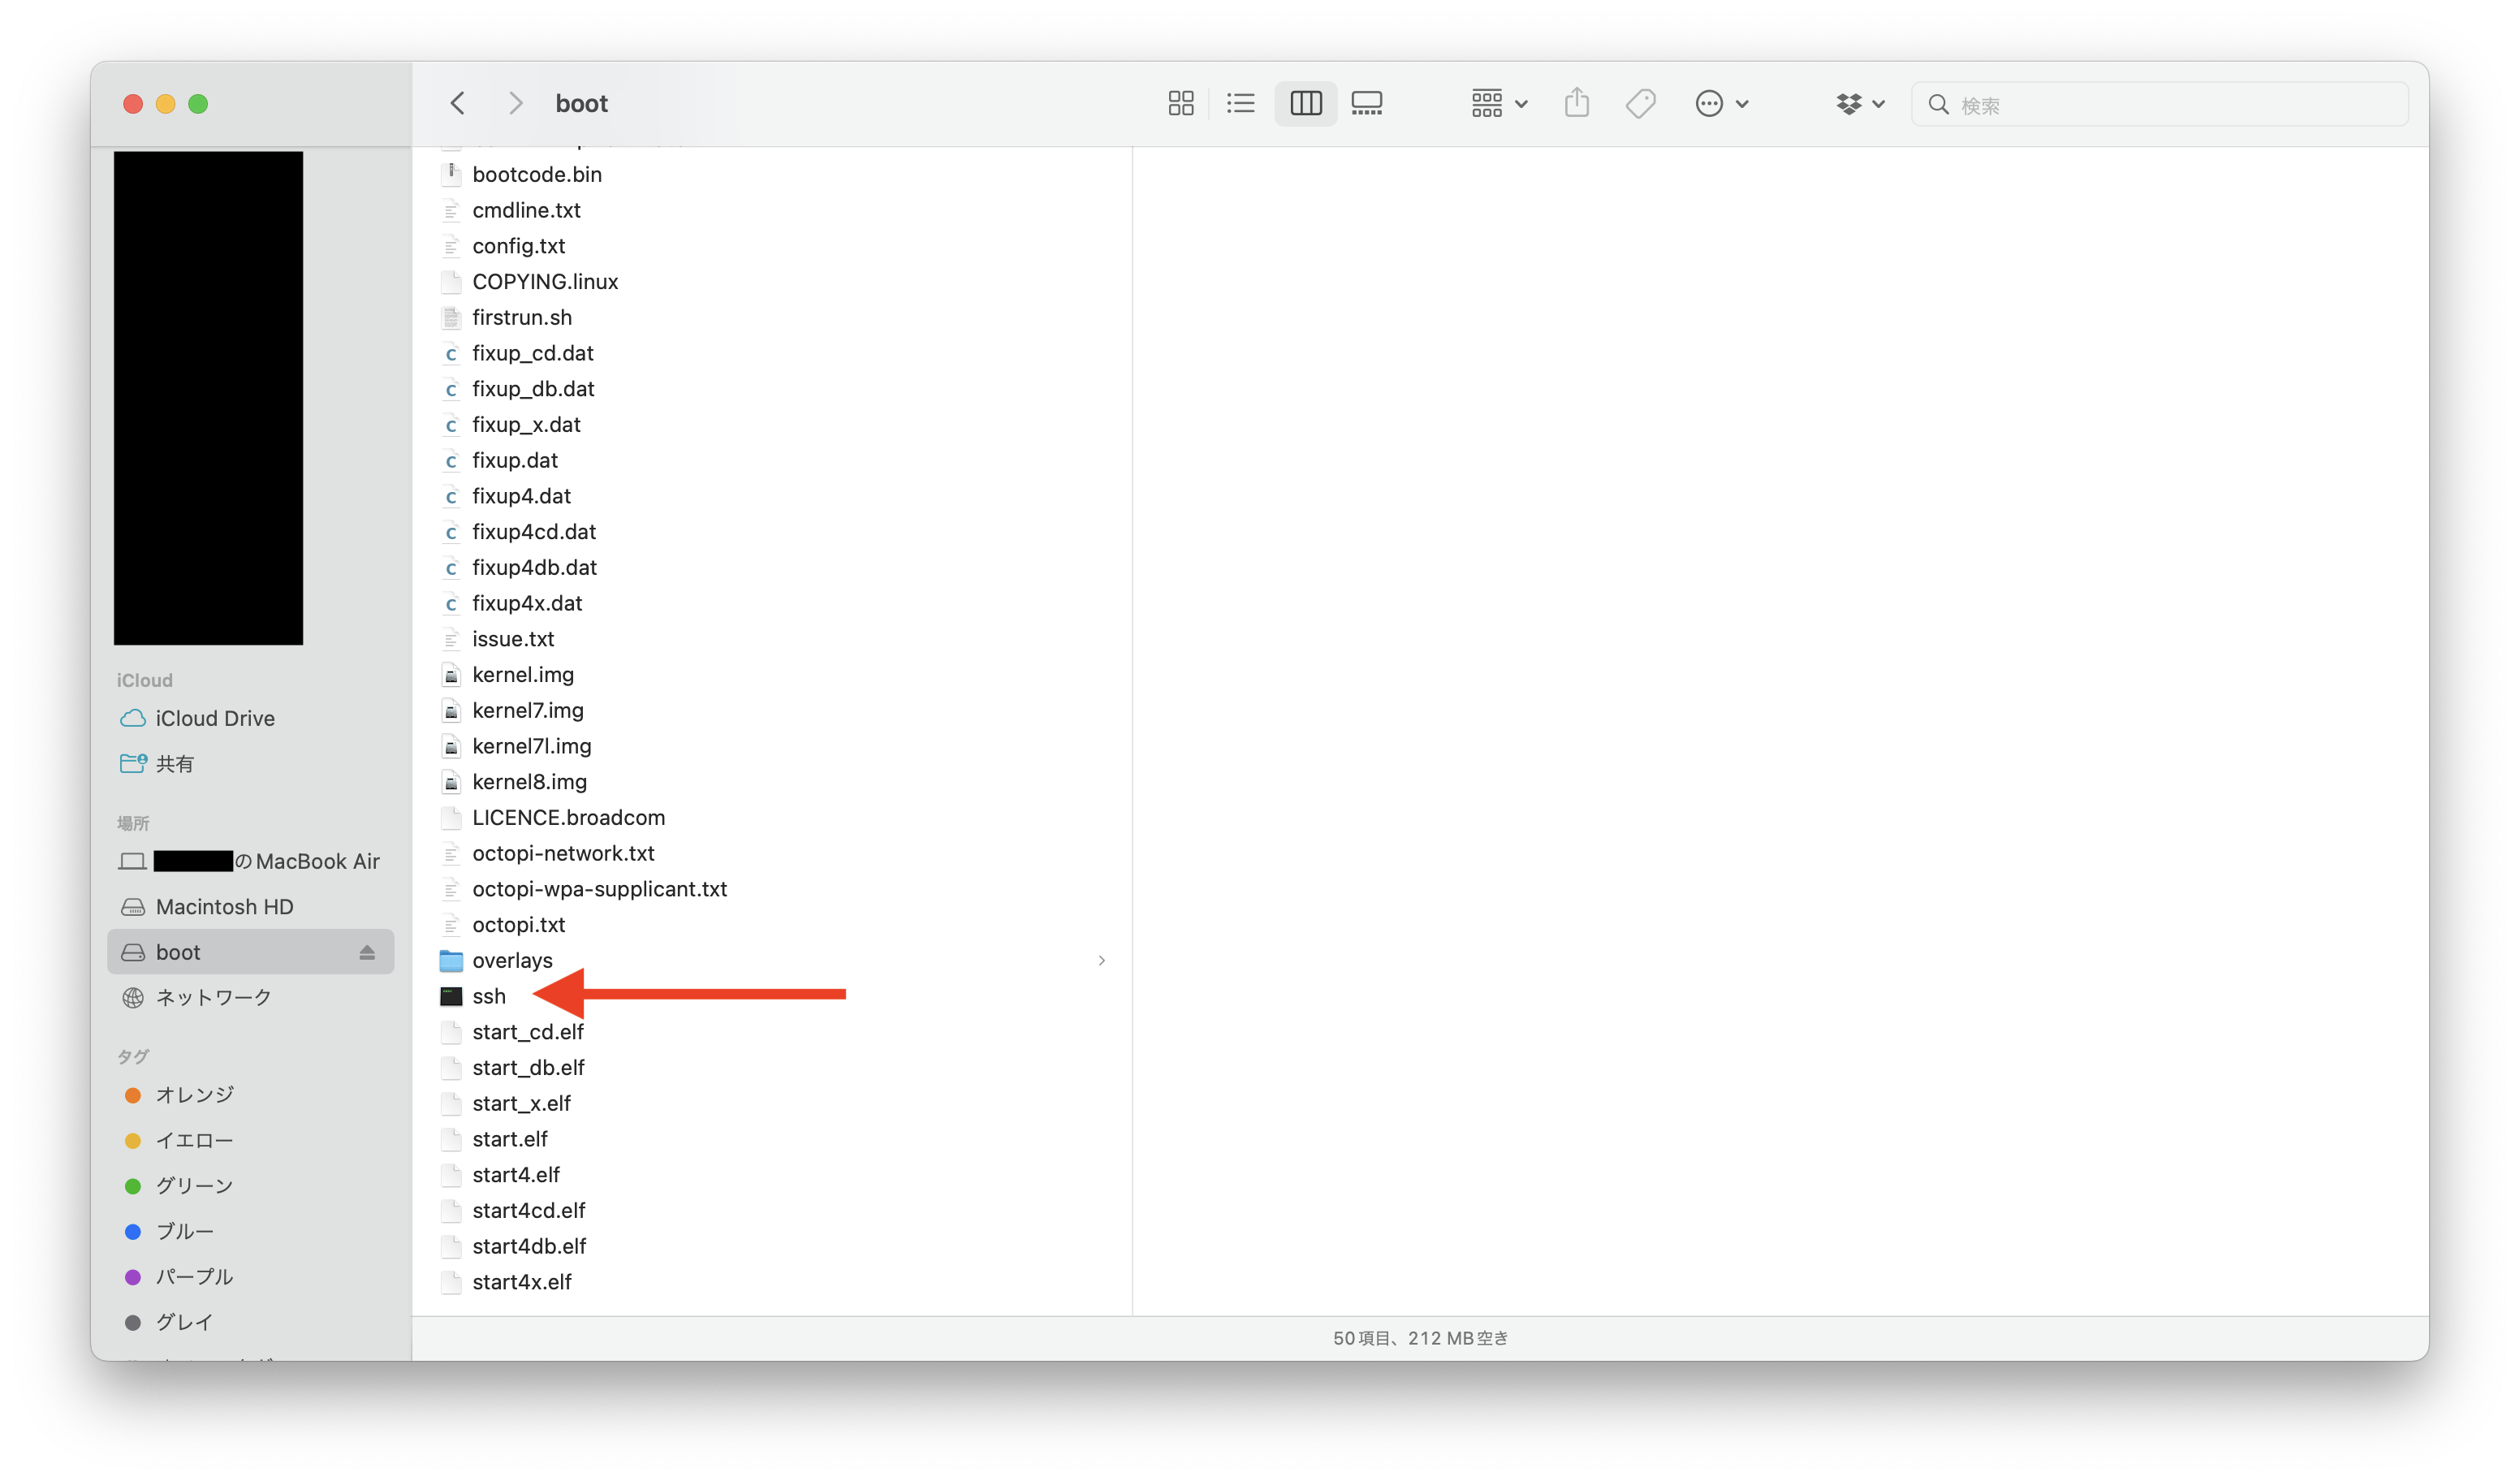Eject the boot volume

[367, 952]
